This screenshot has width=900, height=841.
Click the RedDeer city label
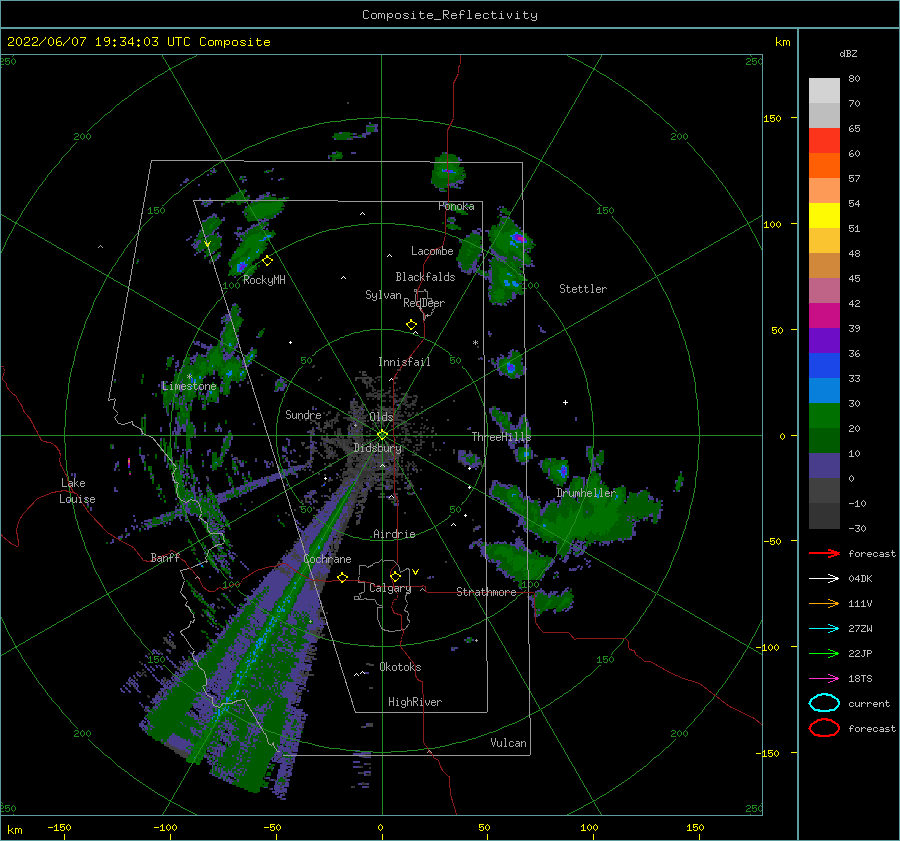point(424,303)
